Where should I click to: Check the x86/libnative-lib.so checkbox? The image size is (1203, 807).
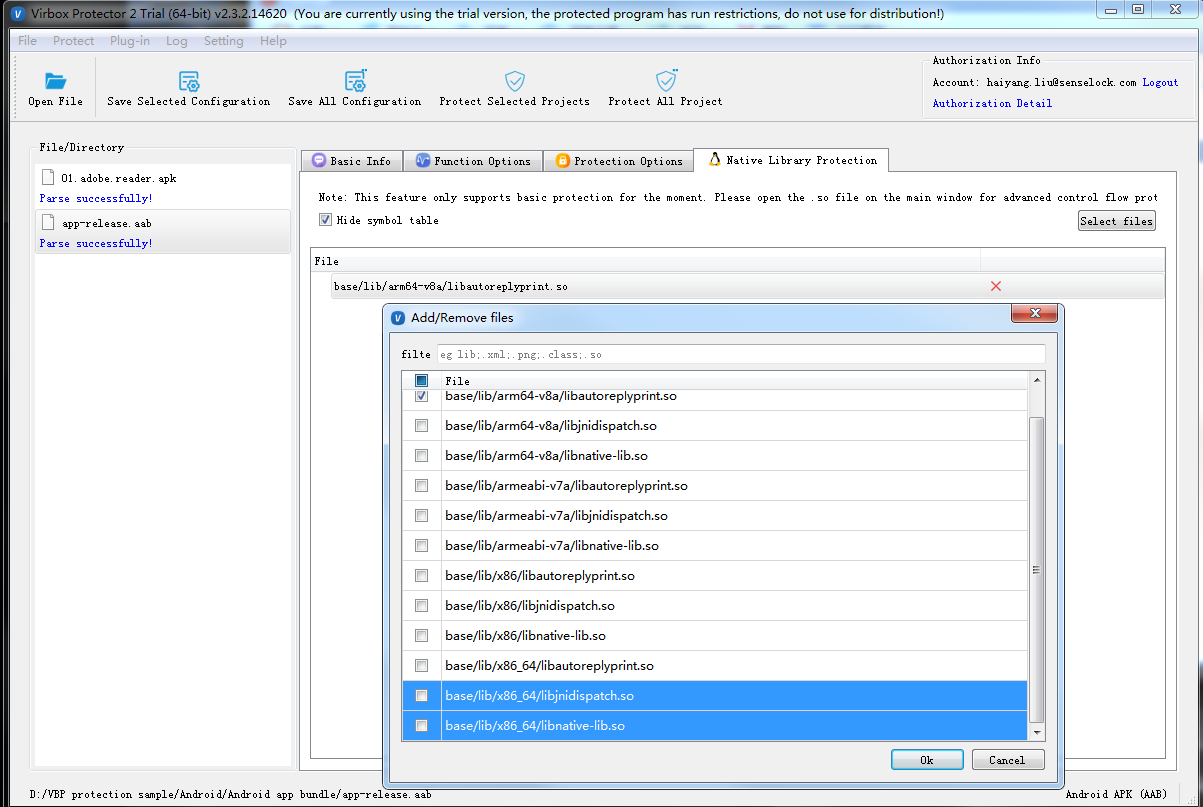pos(421,636)
